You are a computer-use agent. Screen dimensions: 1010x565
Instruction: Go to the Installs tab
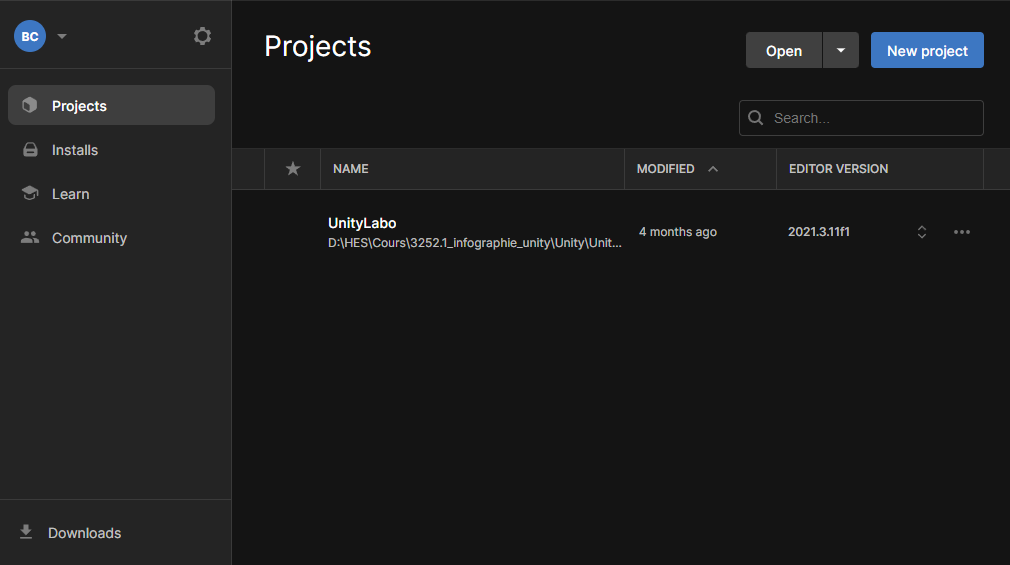(75, 150)
